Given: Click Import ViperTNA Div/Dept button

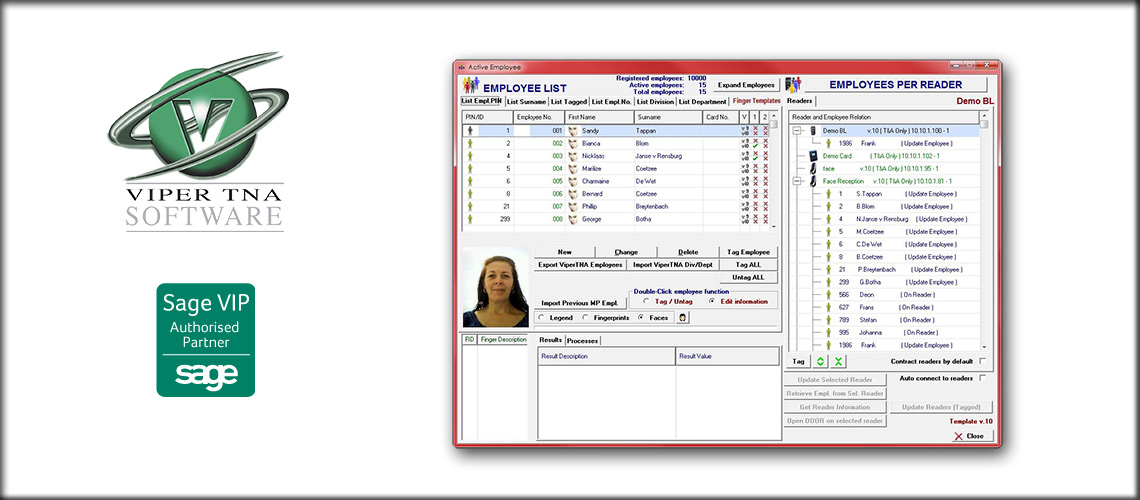Looking at the screenshot, I should coord(673,265).
